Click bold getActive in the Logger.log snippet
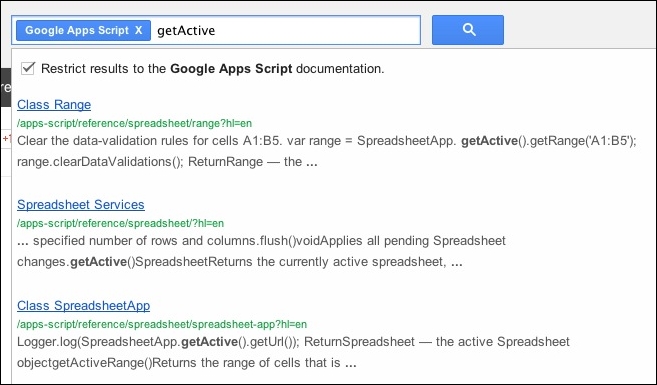657x385 pixels. coord(210,342)
